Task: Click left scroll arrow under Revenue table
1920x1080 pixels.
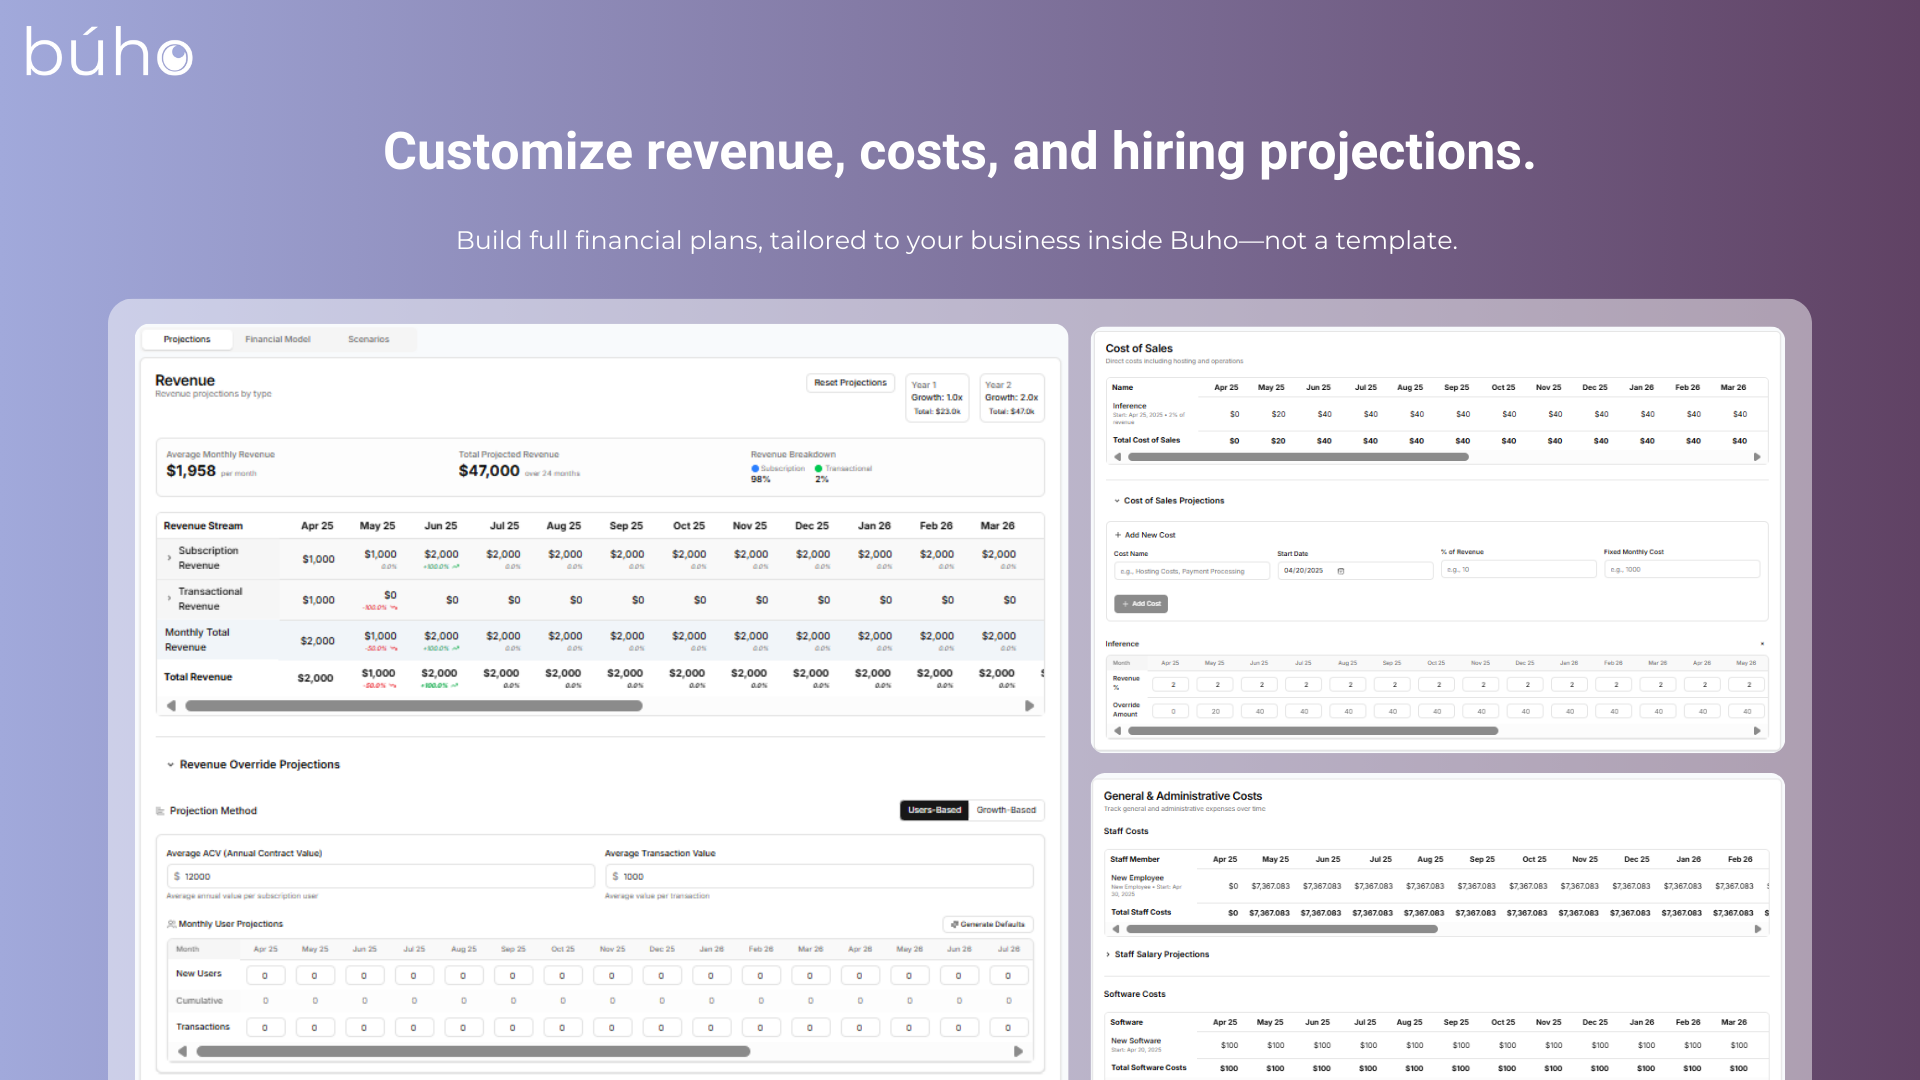Action: pyautogui.click(x=171, y=706)
